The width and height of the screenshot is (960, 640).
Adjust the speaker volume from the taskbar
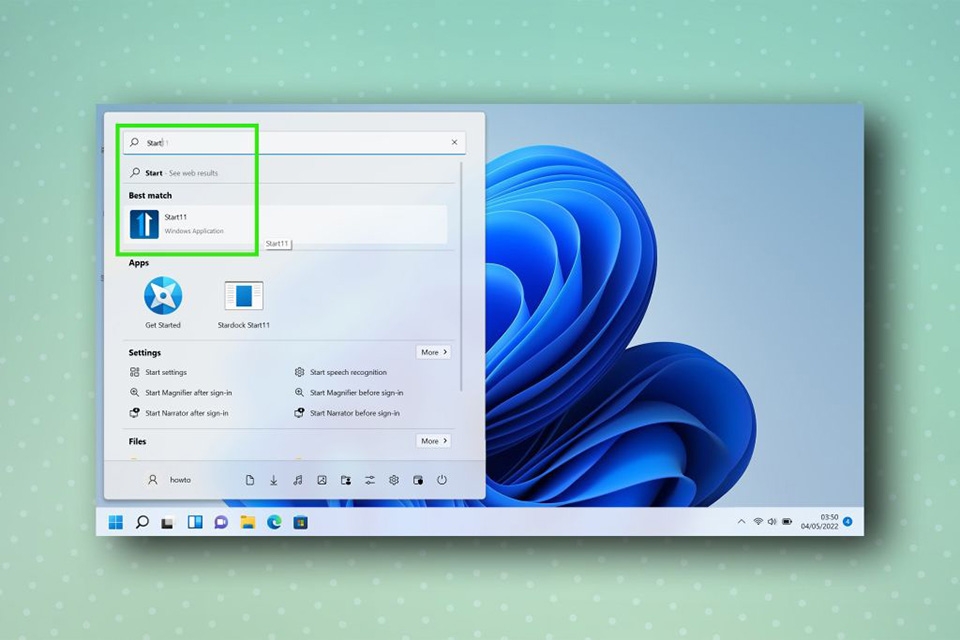[x=773, y=521]
